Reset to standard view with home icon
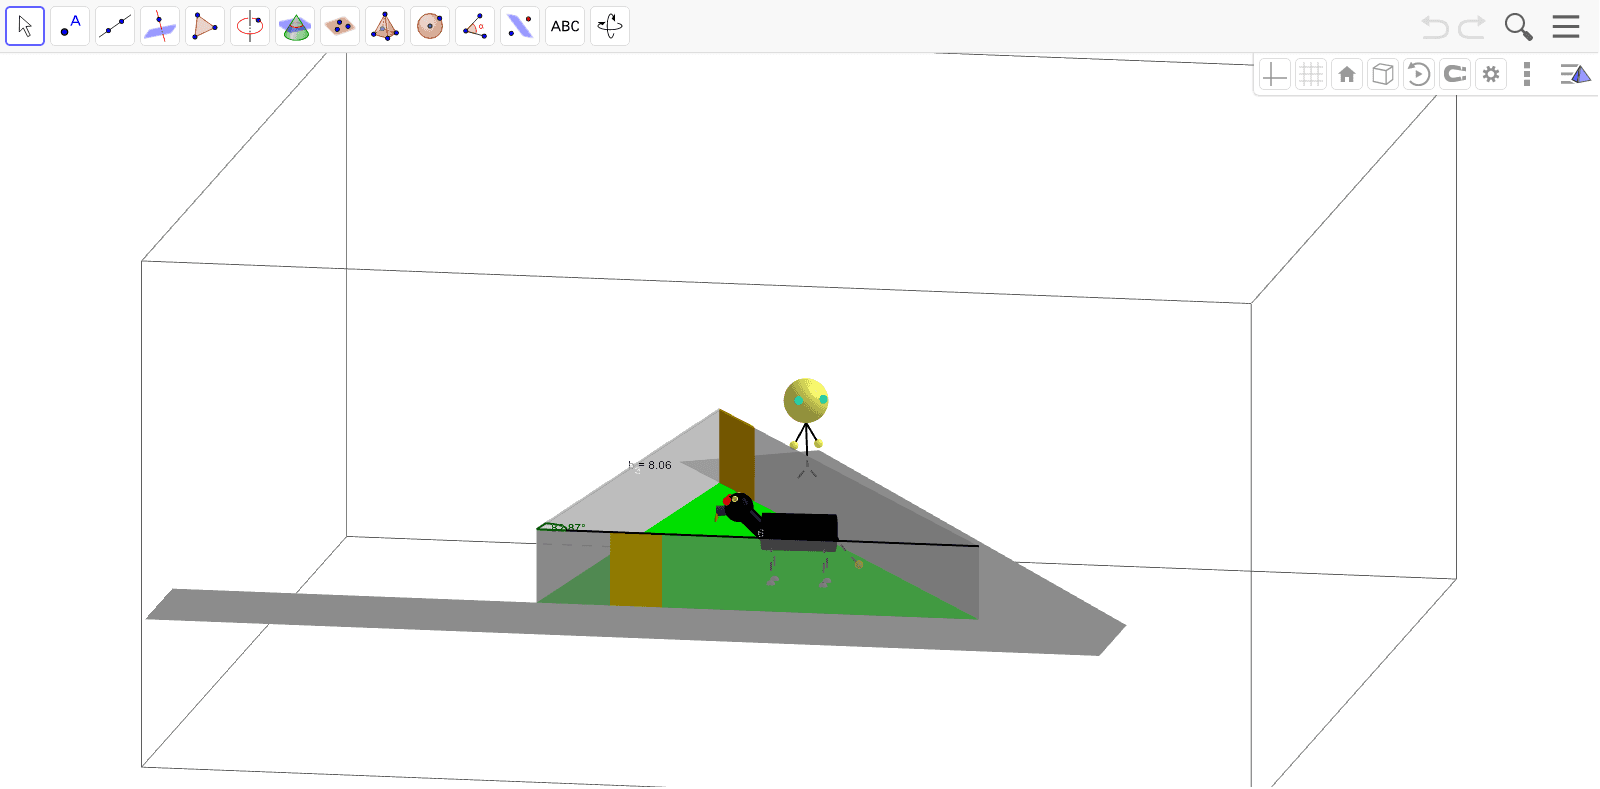Image resolution: width=1600 pixels, height=789 pixels. coord(1347,74)
